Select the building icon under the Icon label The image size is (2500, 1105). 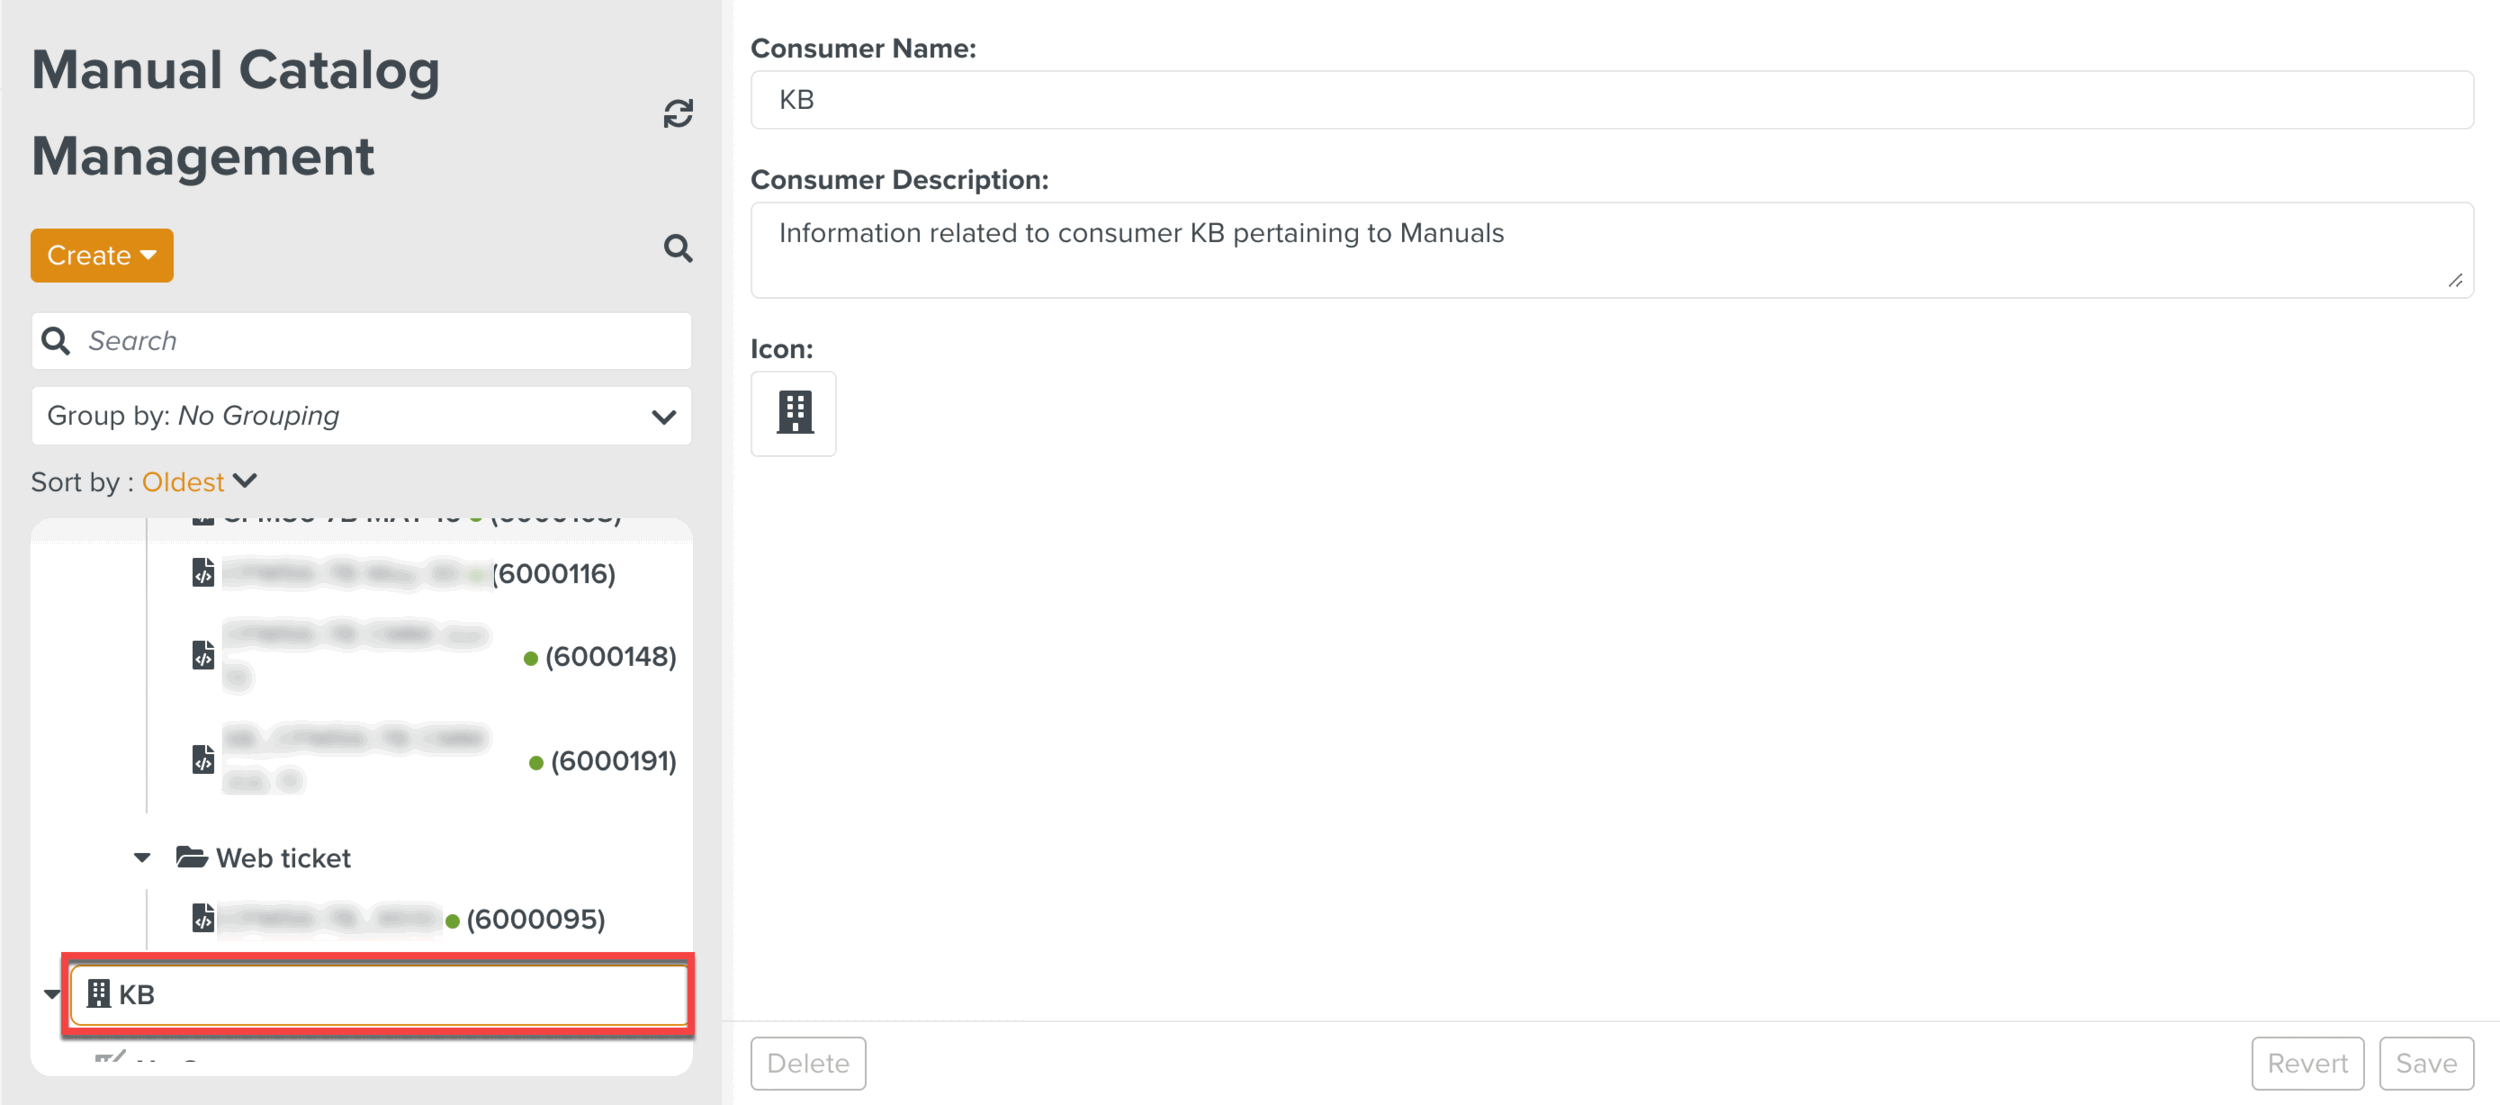(793, 413)
